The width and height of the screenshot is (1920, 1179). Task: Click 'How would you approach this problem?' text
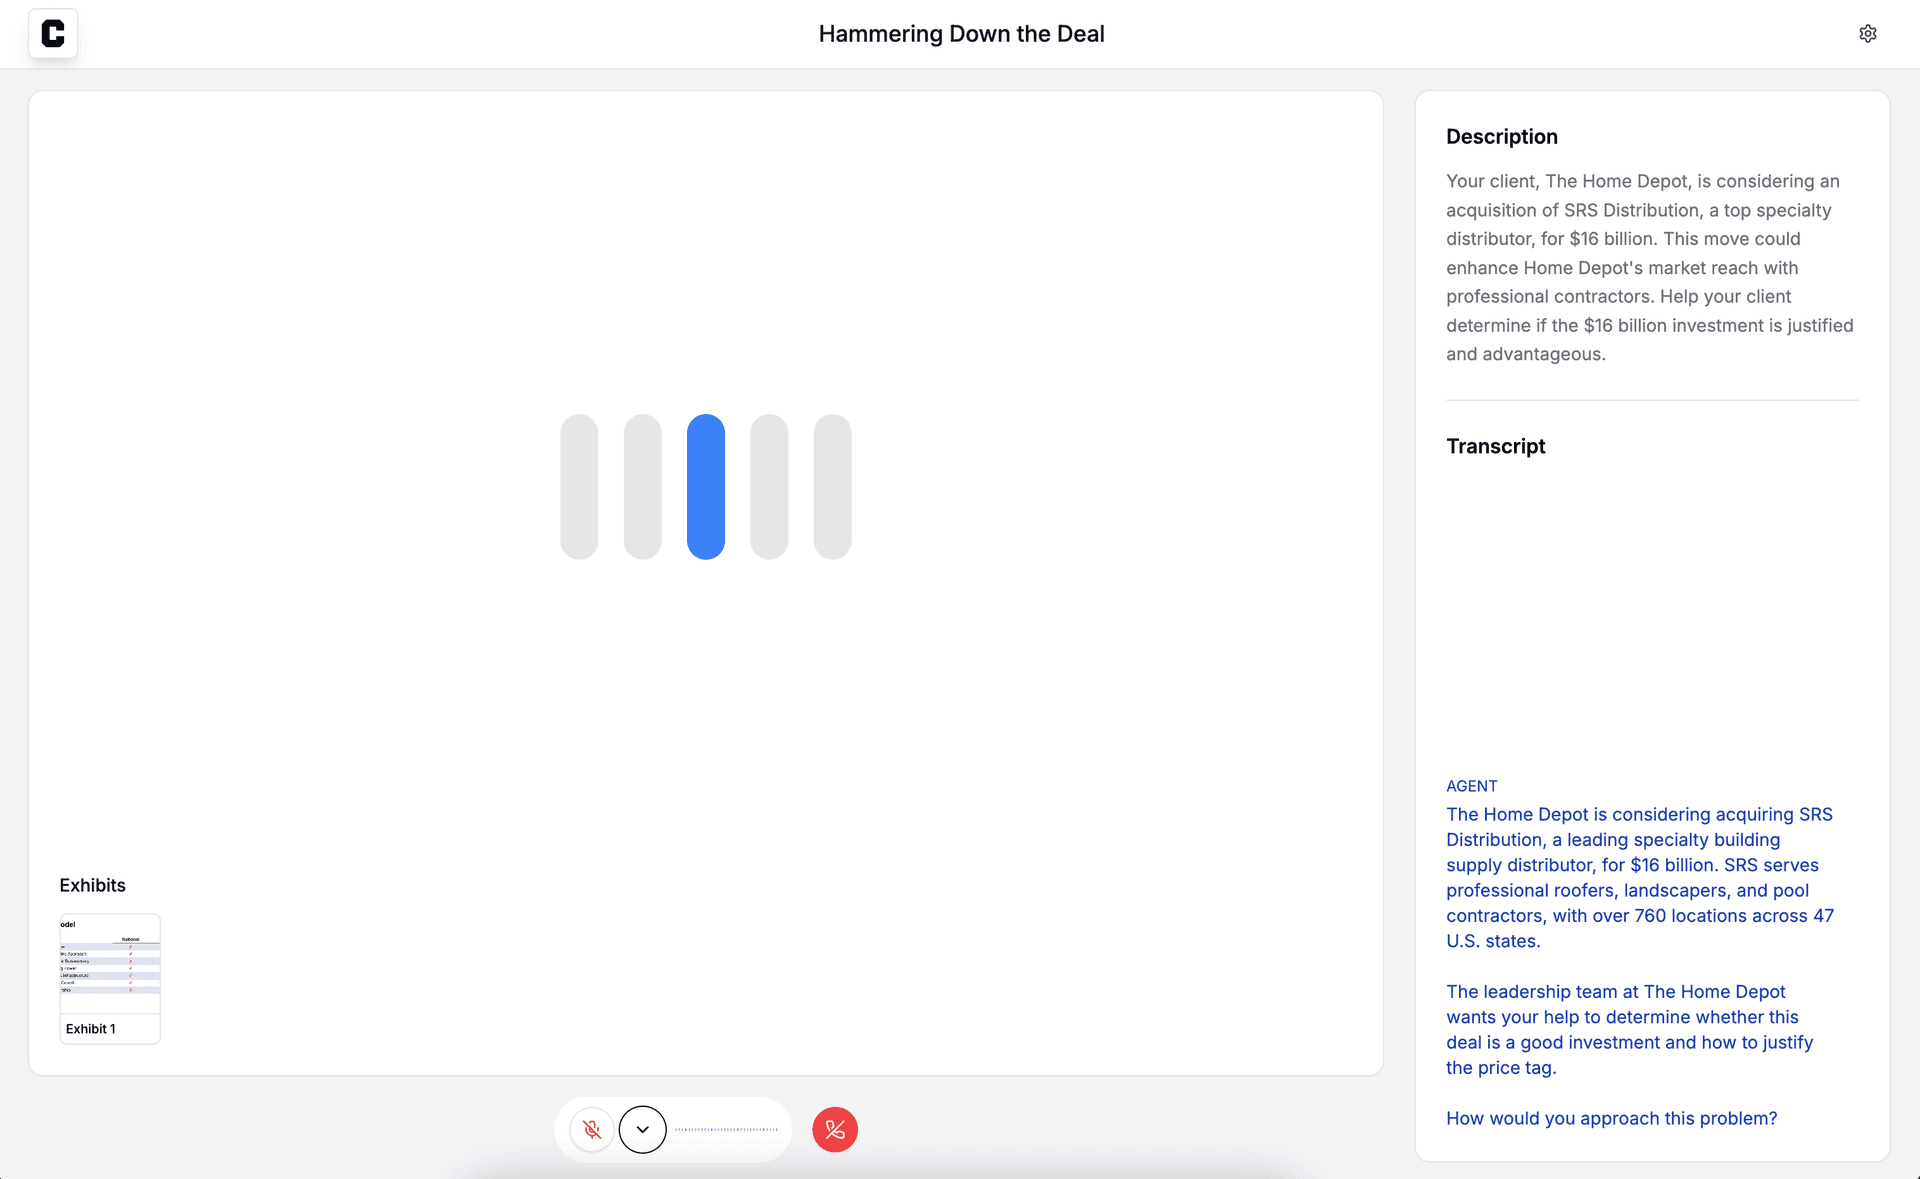click(1611, 1118)
